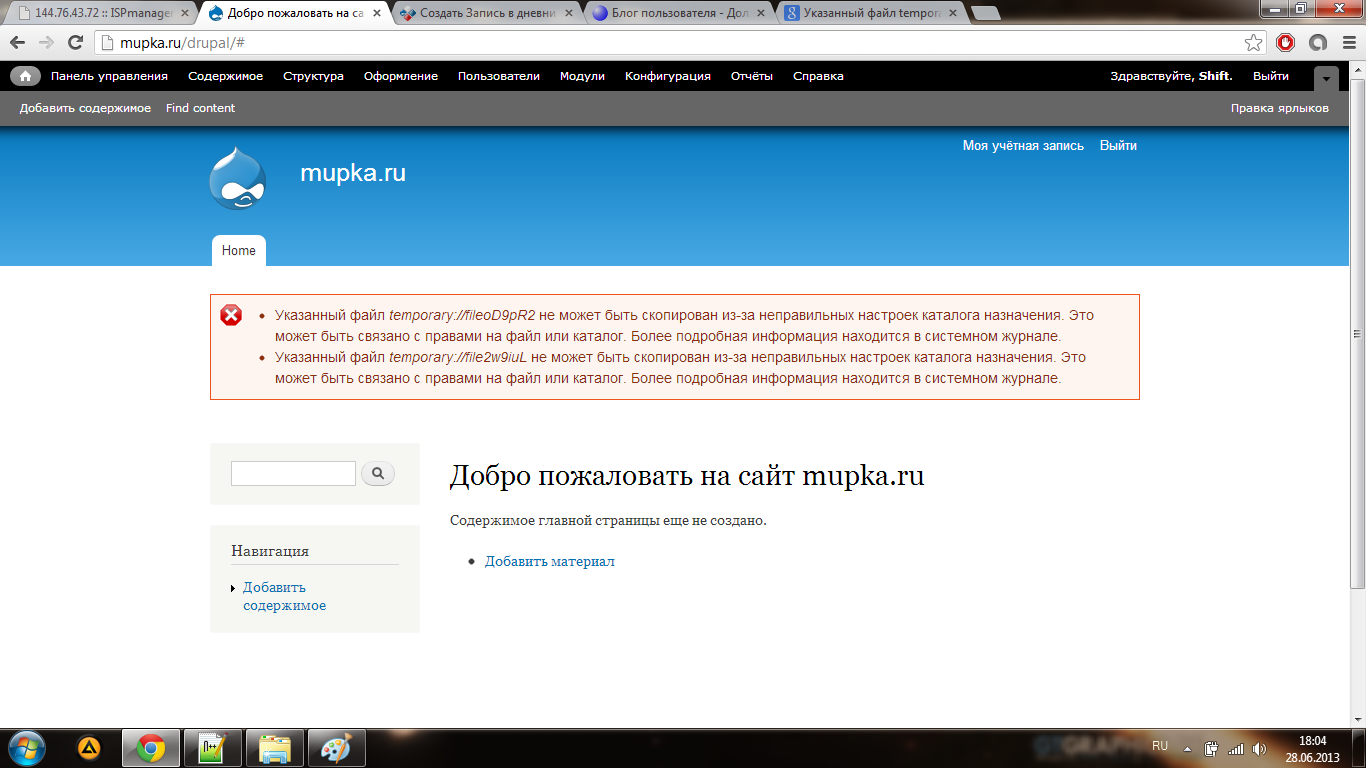Open Моя учётная запись link

[1022, 145]
